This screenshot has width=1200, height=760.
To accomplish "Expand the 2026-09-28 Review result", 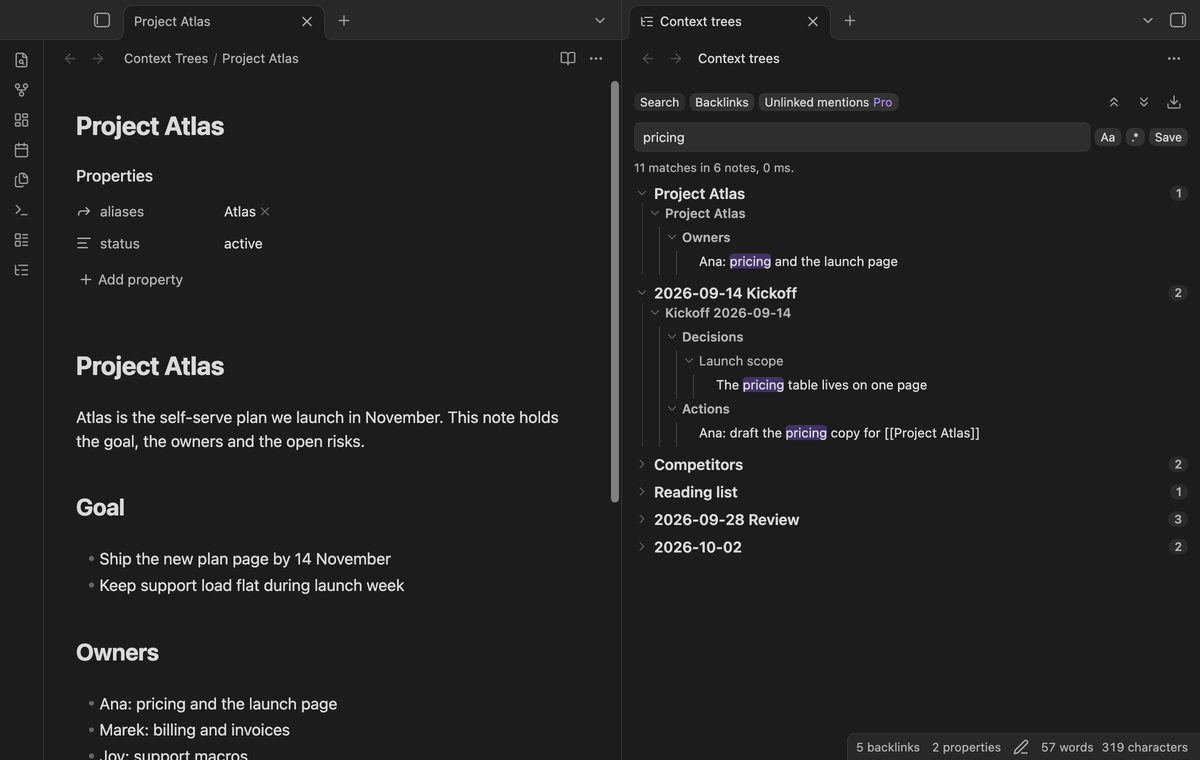I will pyautogui.click(x=642, y=519).
